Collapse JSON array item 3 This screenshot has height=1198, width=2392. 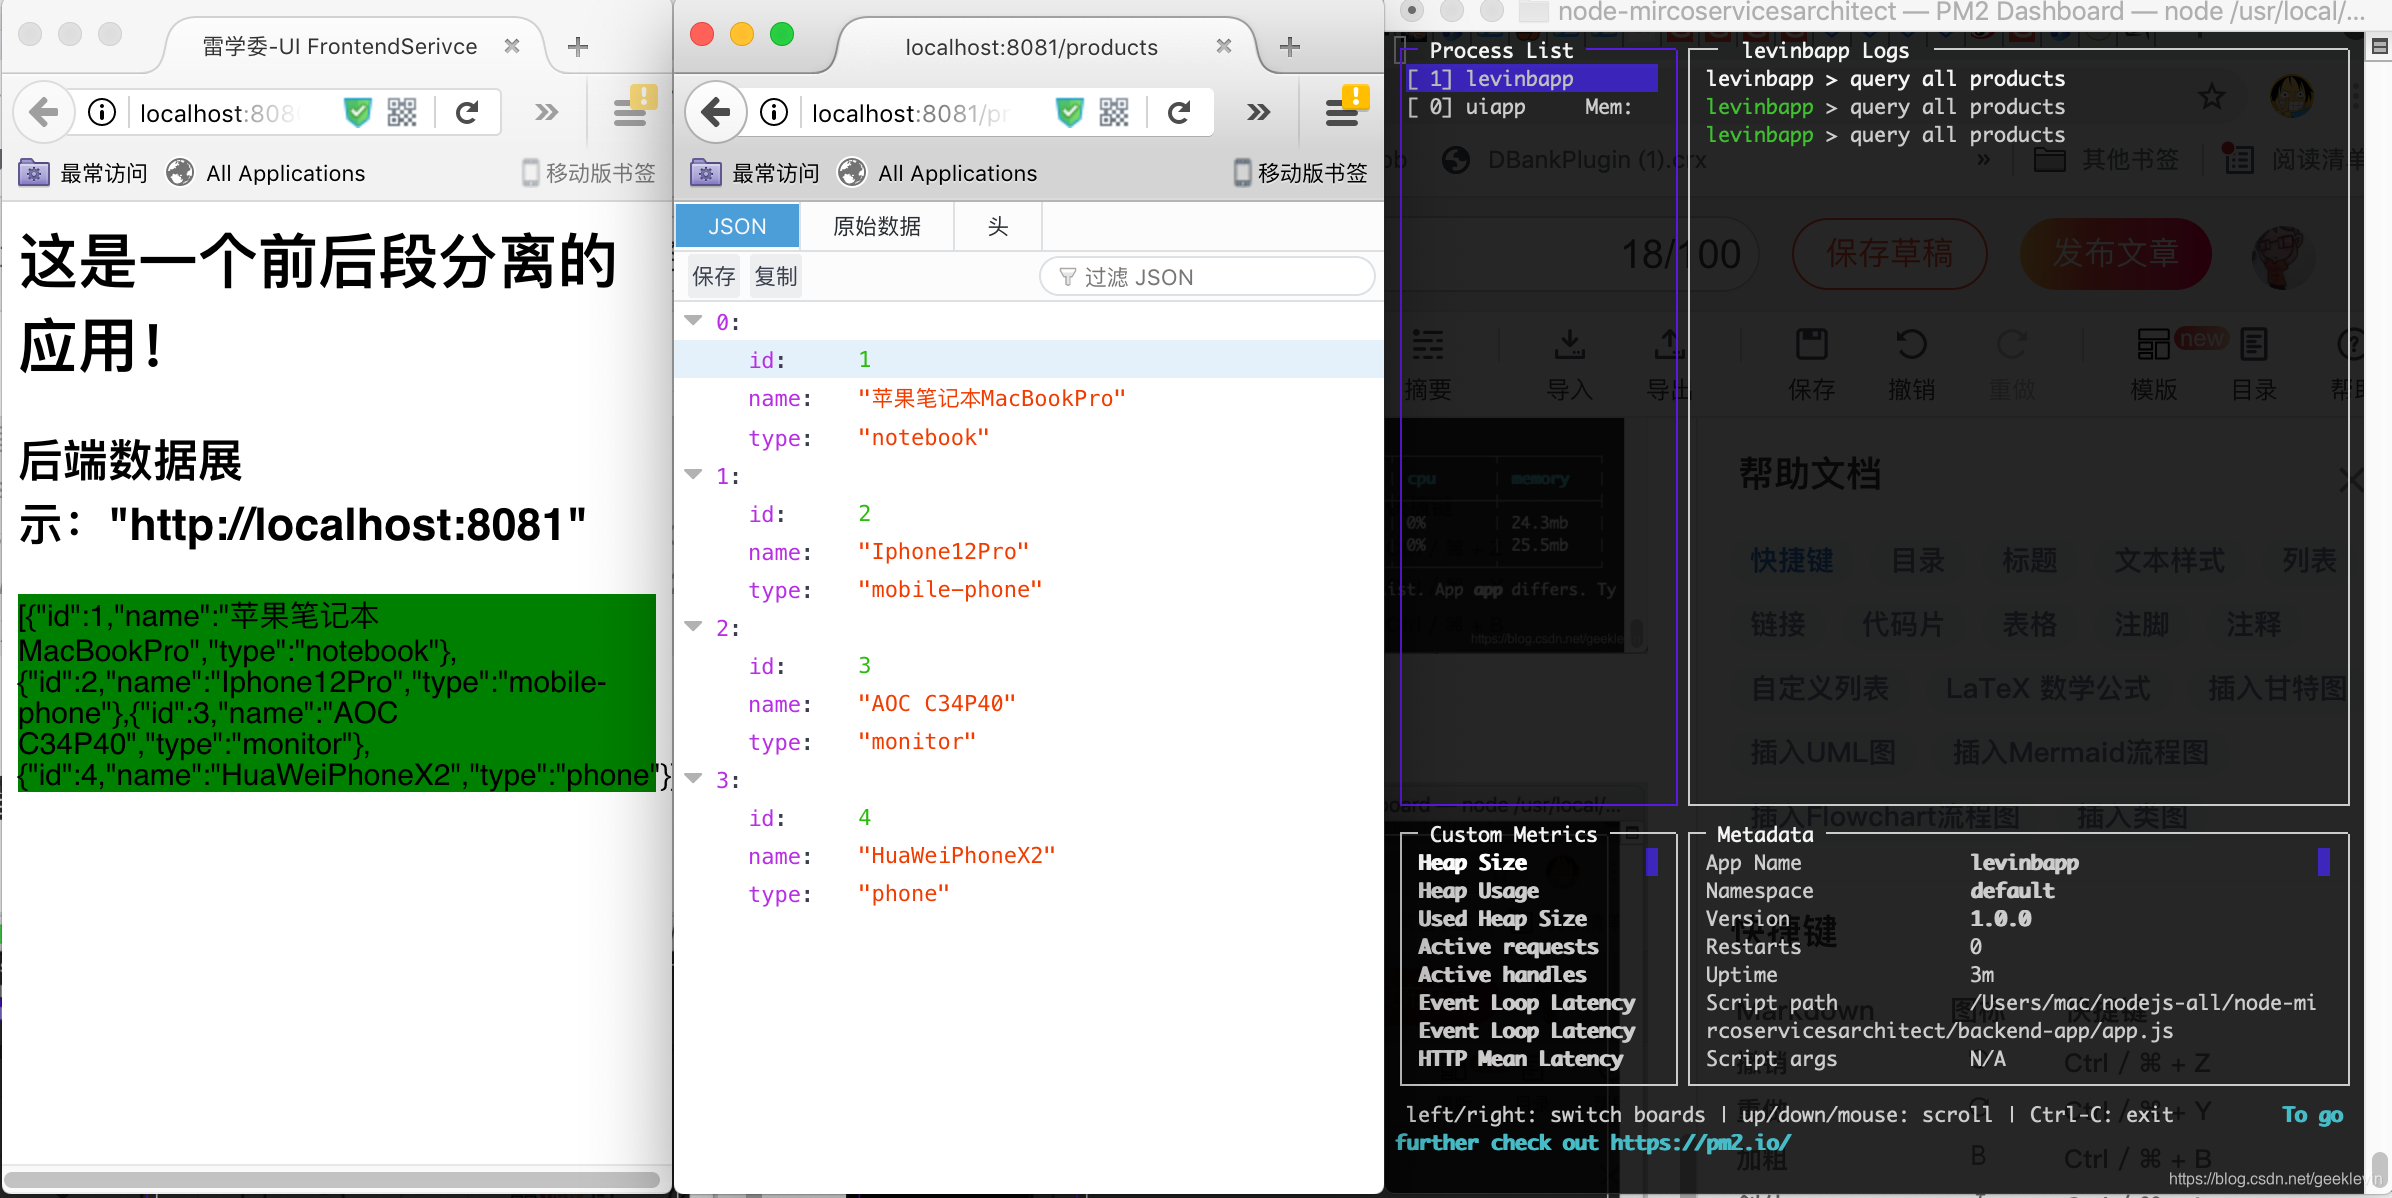pyautogui.click(x=693, y=779)
